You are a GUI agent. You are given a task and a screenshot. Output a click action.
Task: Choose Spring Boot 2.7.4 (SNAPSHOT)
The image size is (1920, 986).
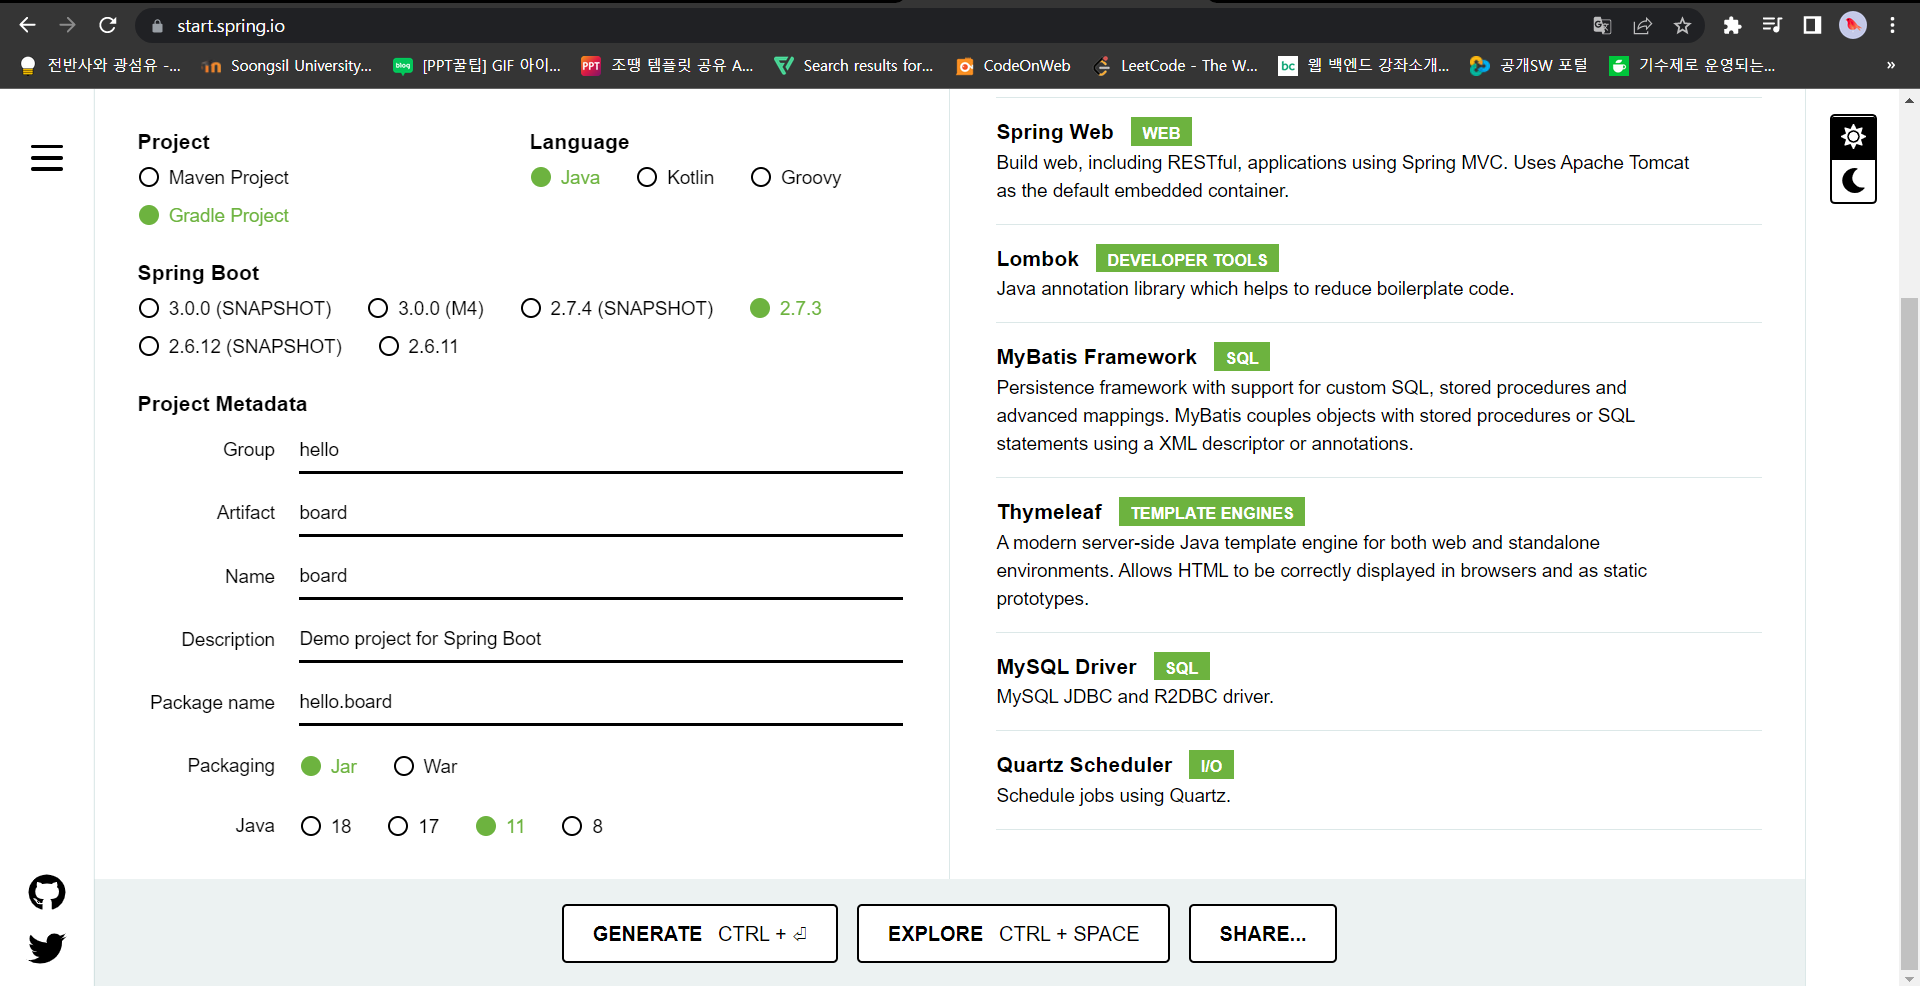click(617, 308)
